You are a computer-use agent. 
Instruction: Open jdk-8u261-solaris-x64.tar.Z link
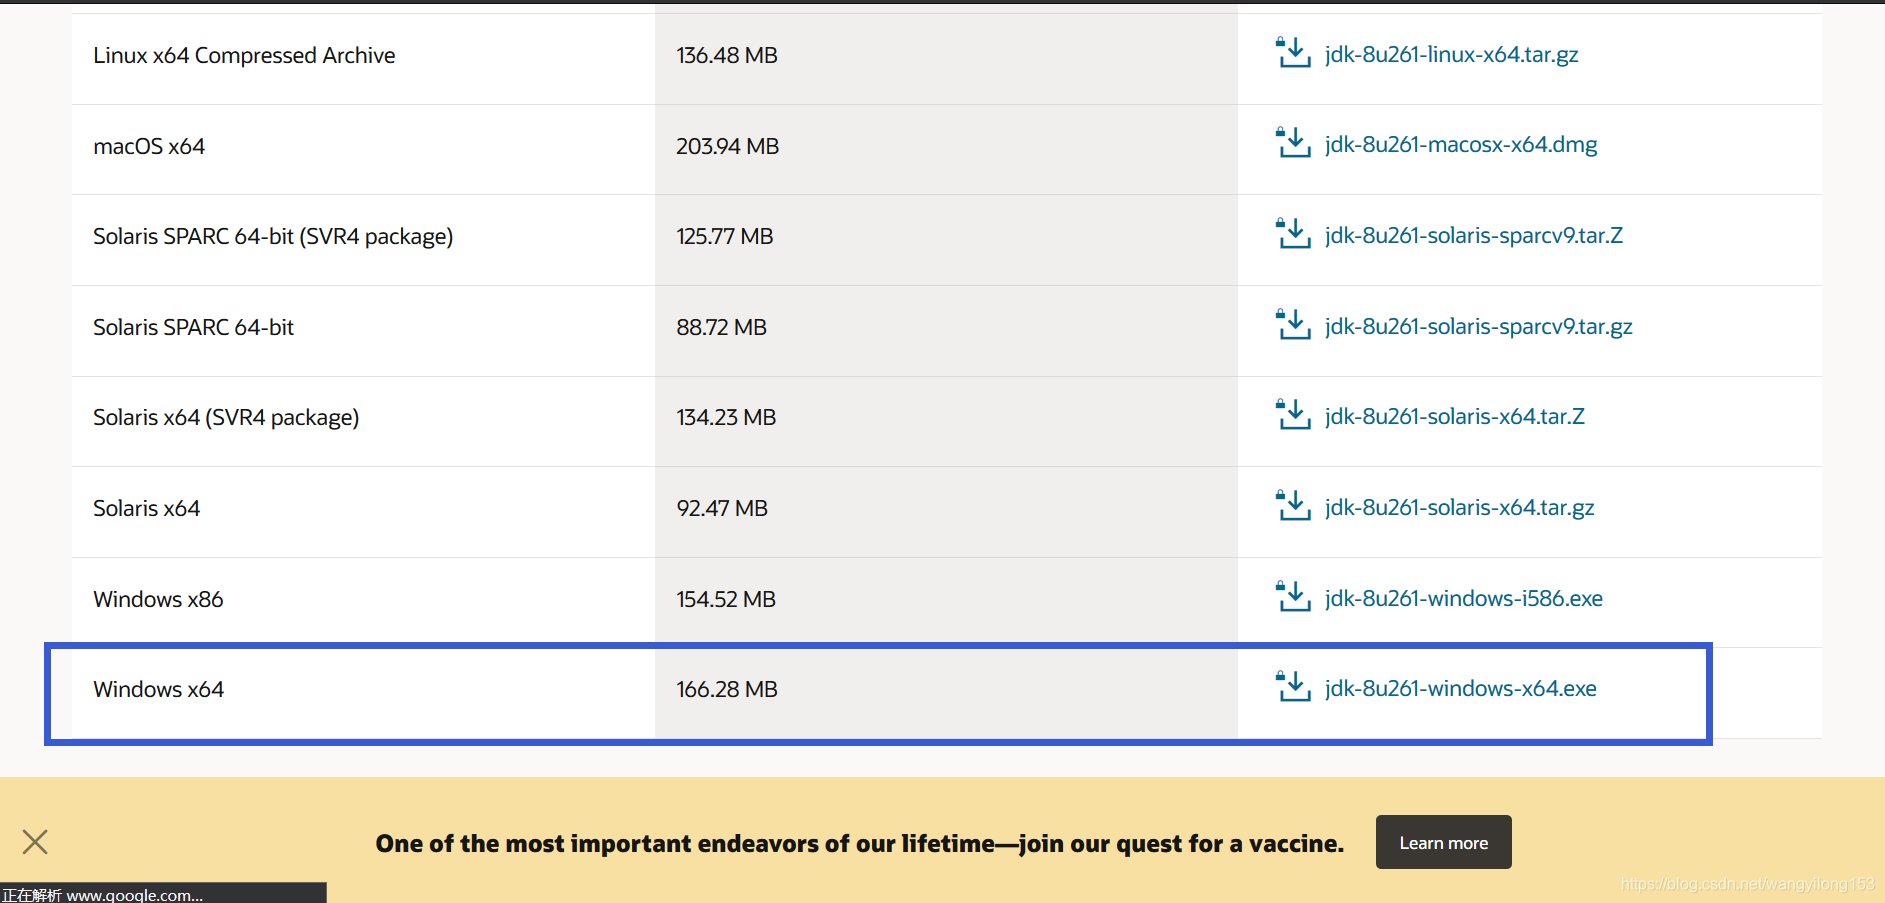[1454, 417]
